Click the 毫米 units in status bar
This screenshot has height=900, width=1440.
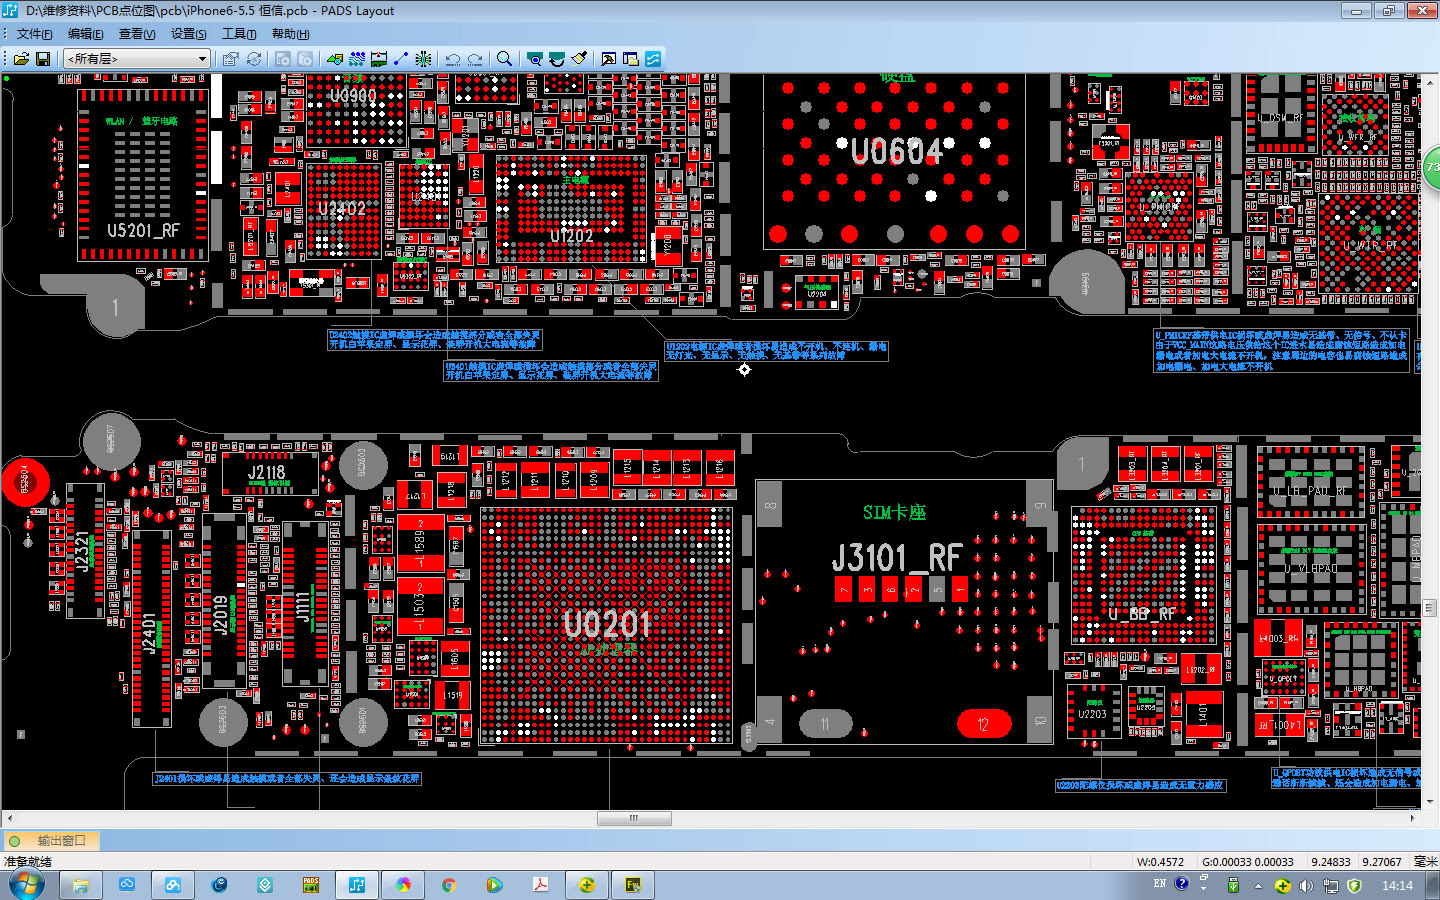[1425, 862]
